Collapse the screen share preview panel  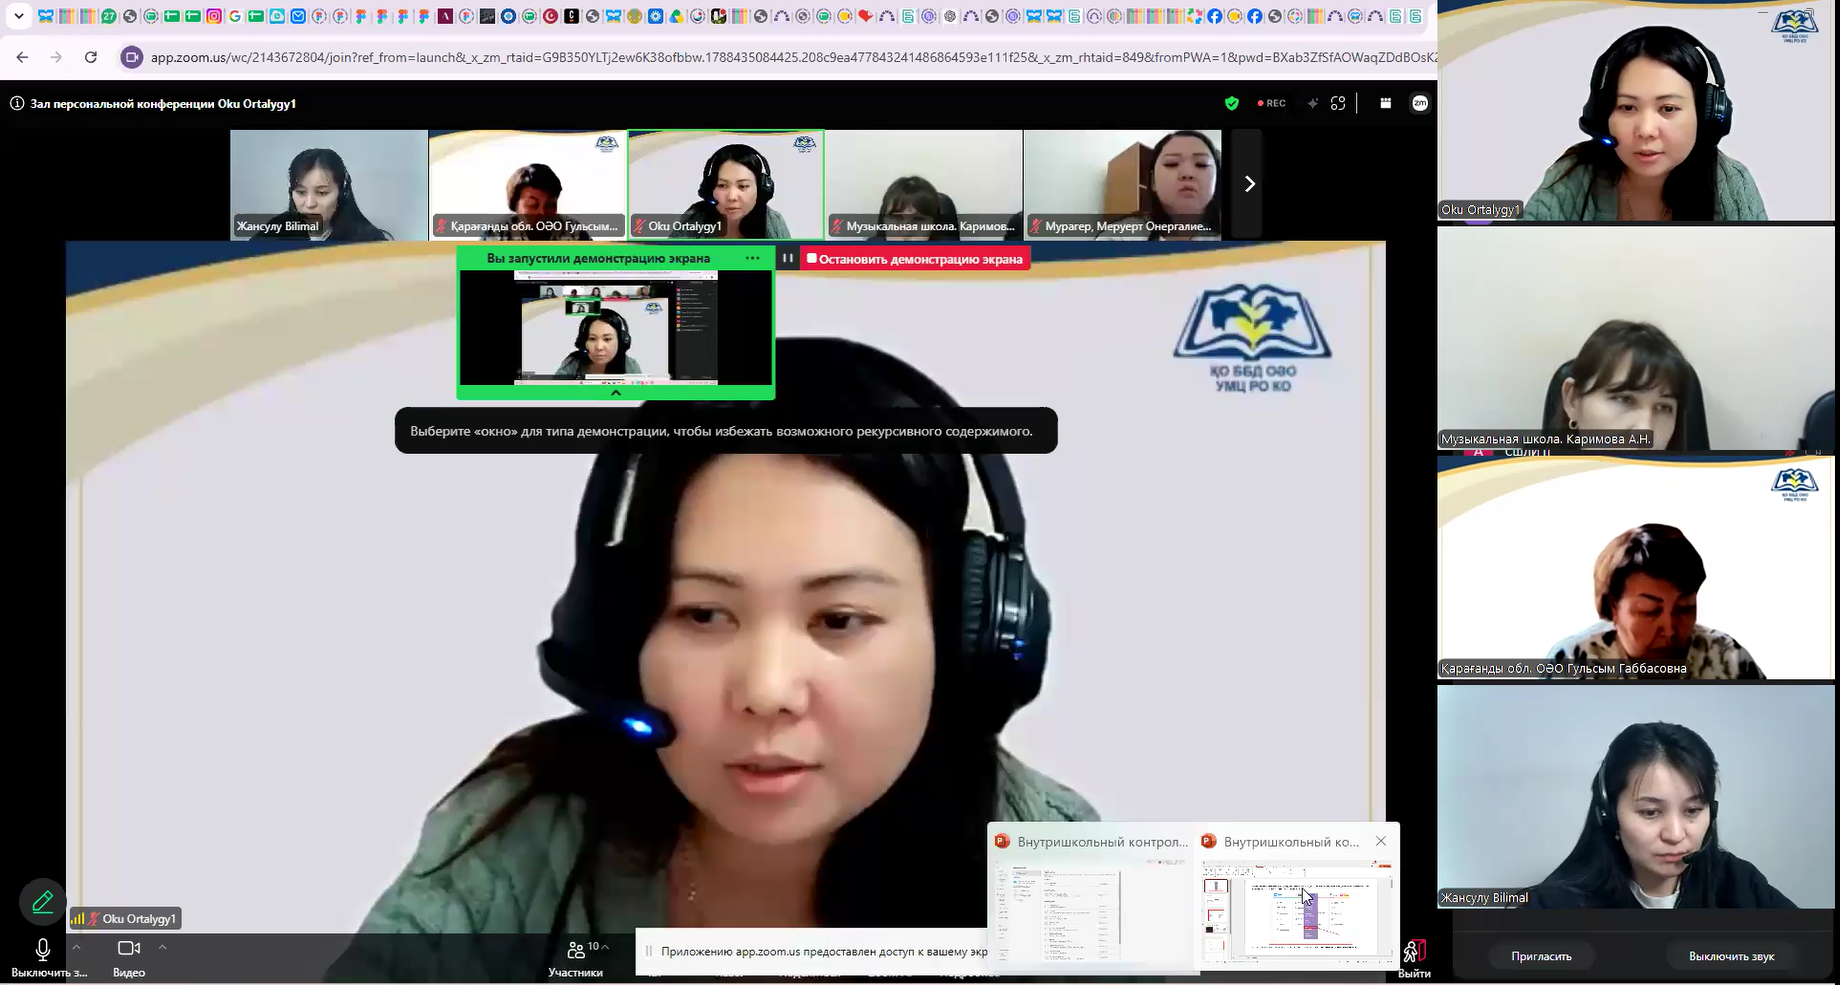coord(616,393)
